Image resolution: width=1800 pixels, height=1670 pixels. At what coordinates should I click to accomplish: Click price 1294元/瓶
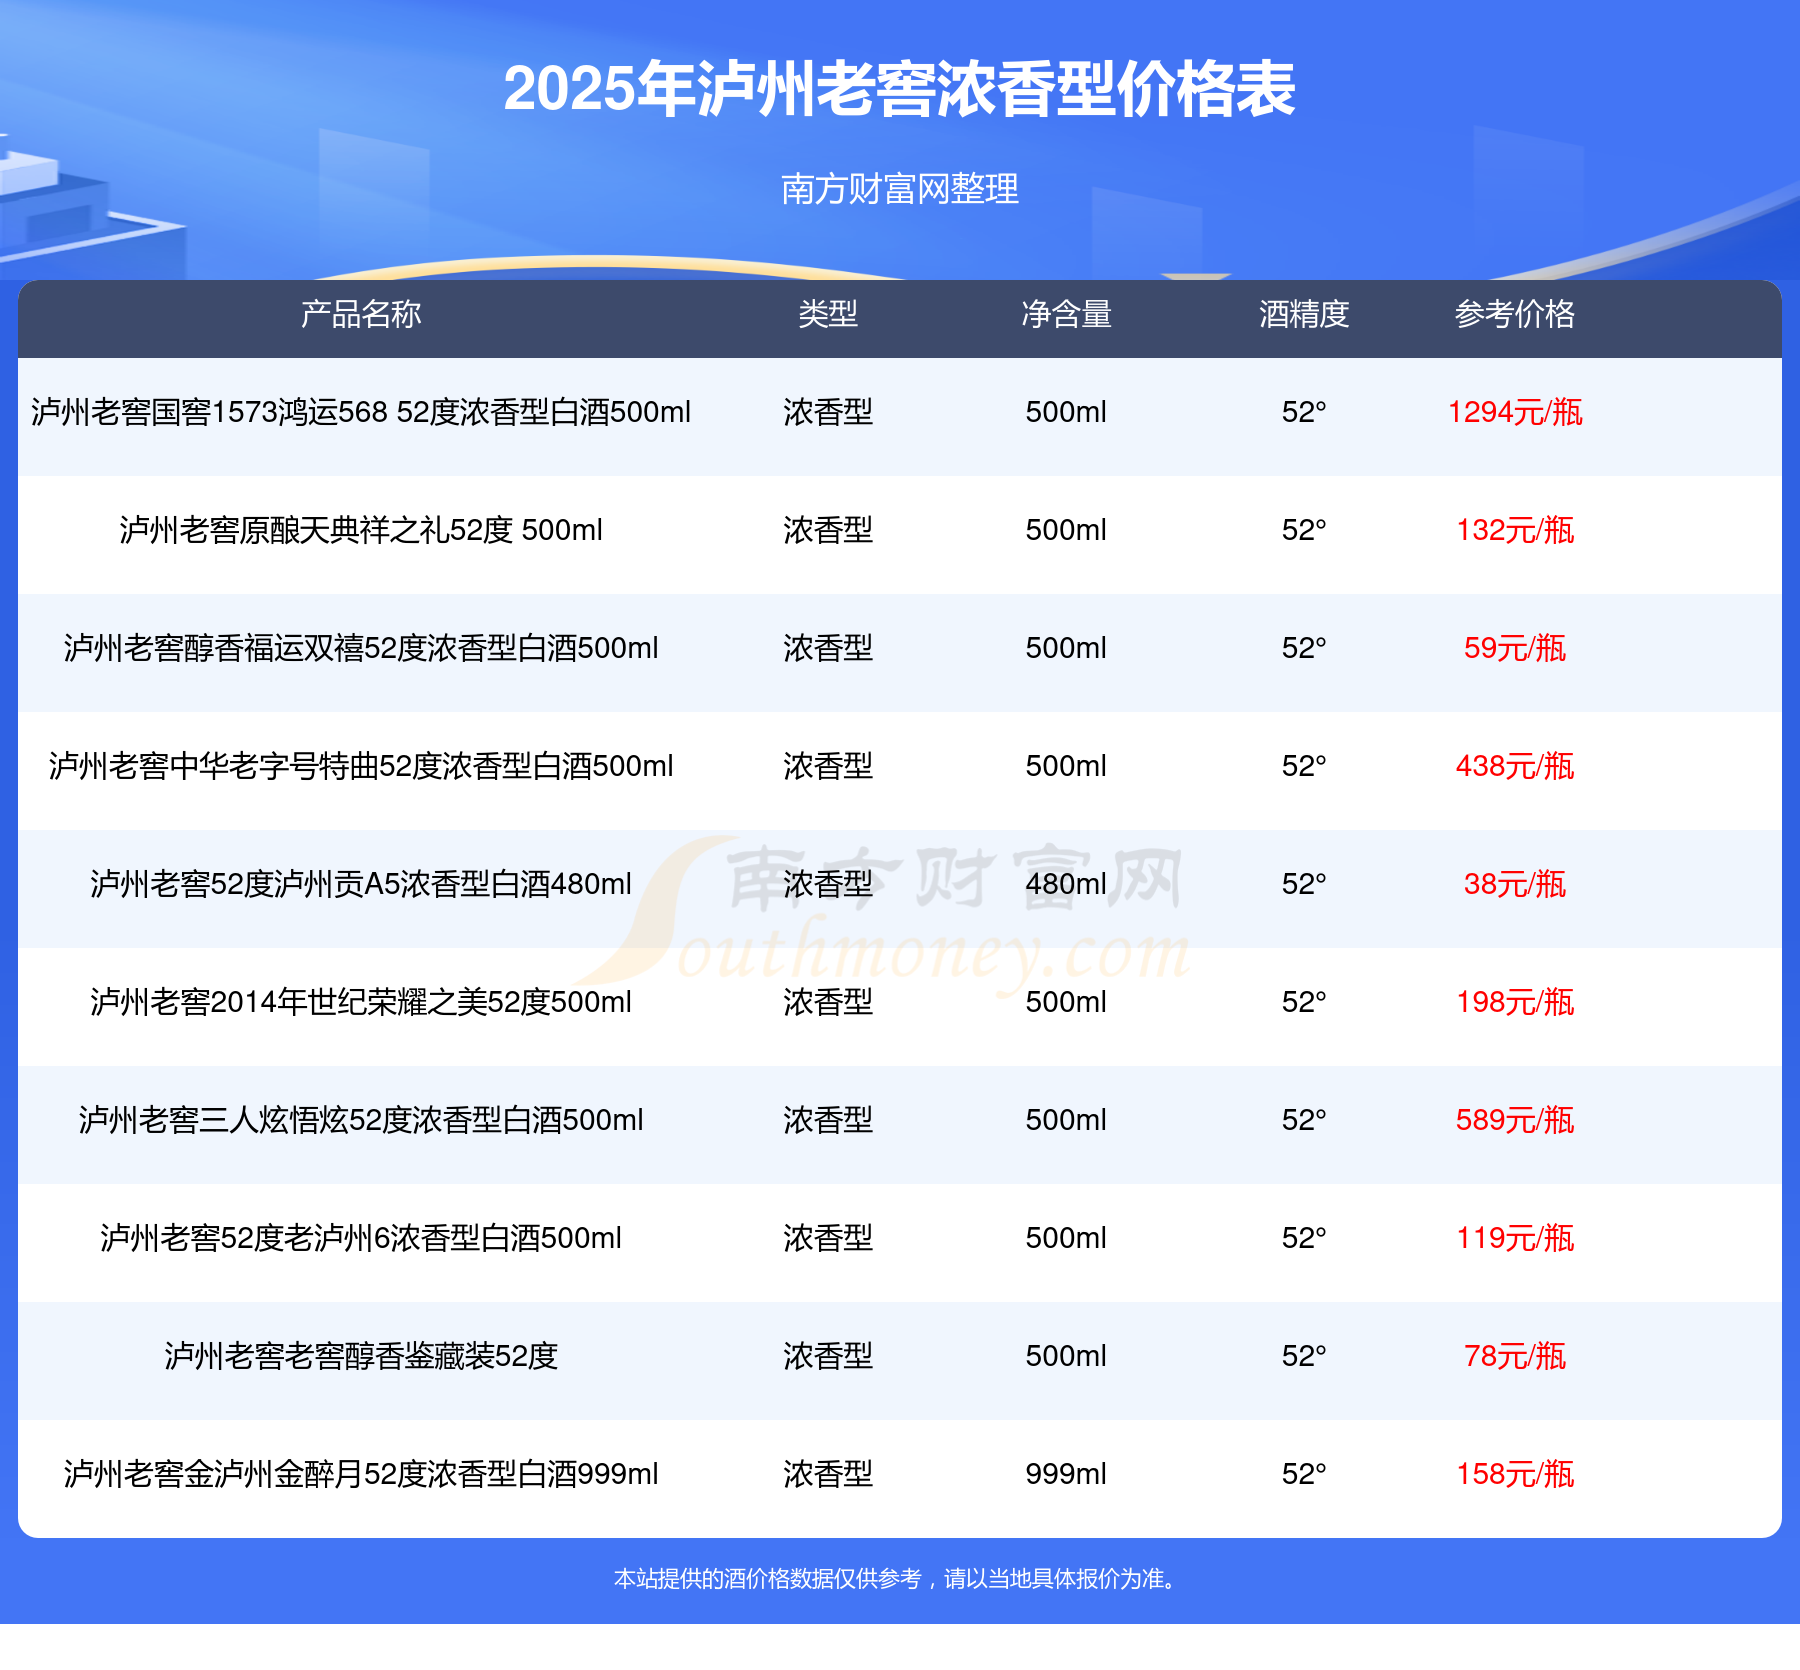tap(1515, 412)
